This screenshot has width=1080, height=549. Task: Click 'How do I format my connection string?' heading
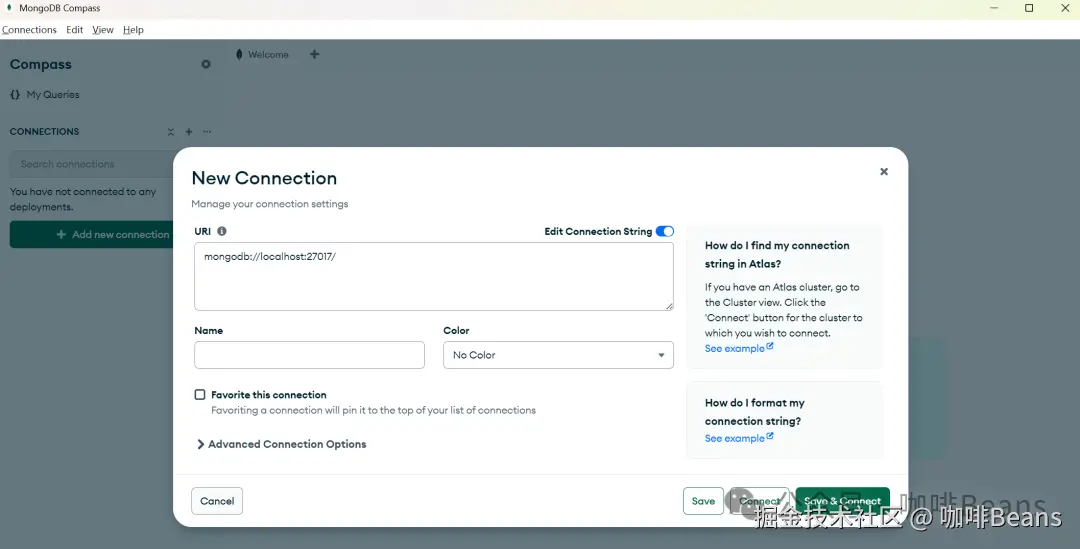point(754,412)
